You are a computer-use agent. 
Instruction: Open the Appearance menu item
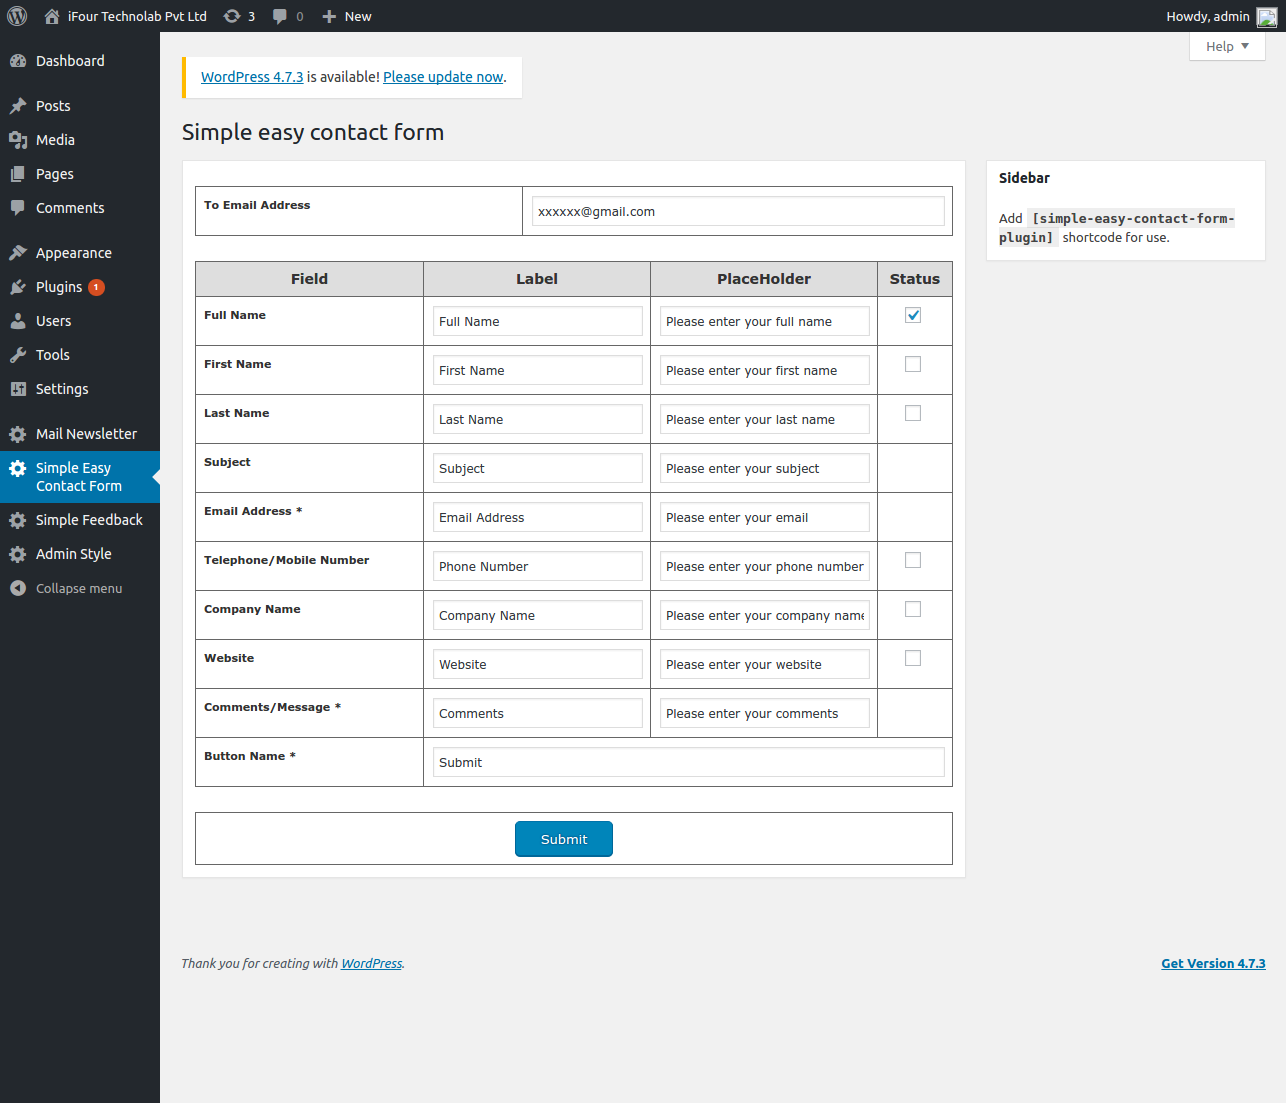(x=80, y=253)
